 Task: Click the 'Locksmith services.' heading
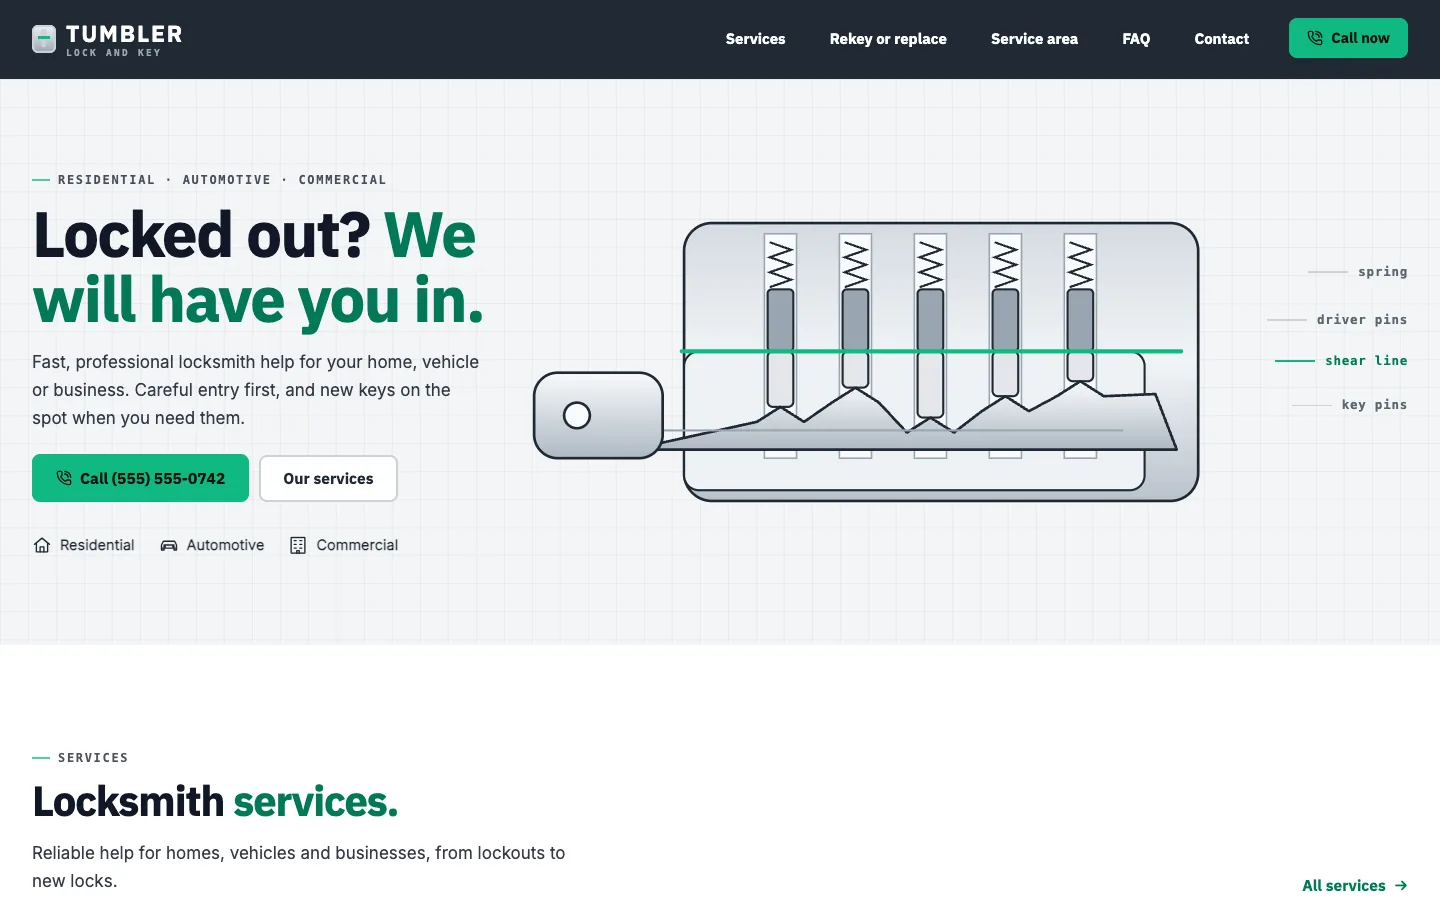point(215,801)
